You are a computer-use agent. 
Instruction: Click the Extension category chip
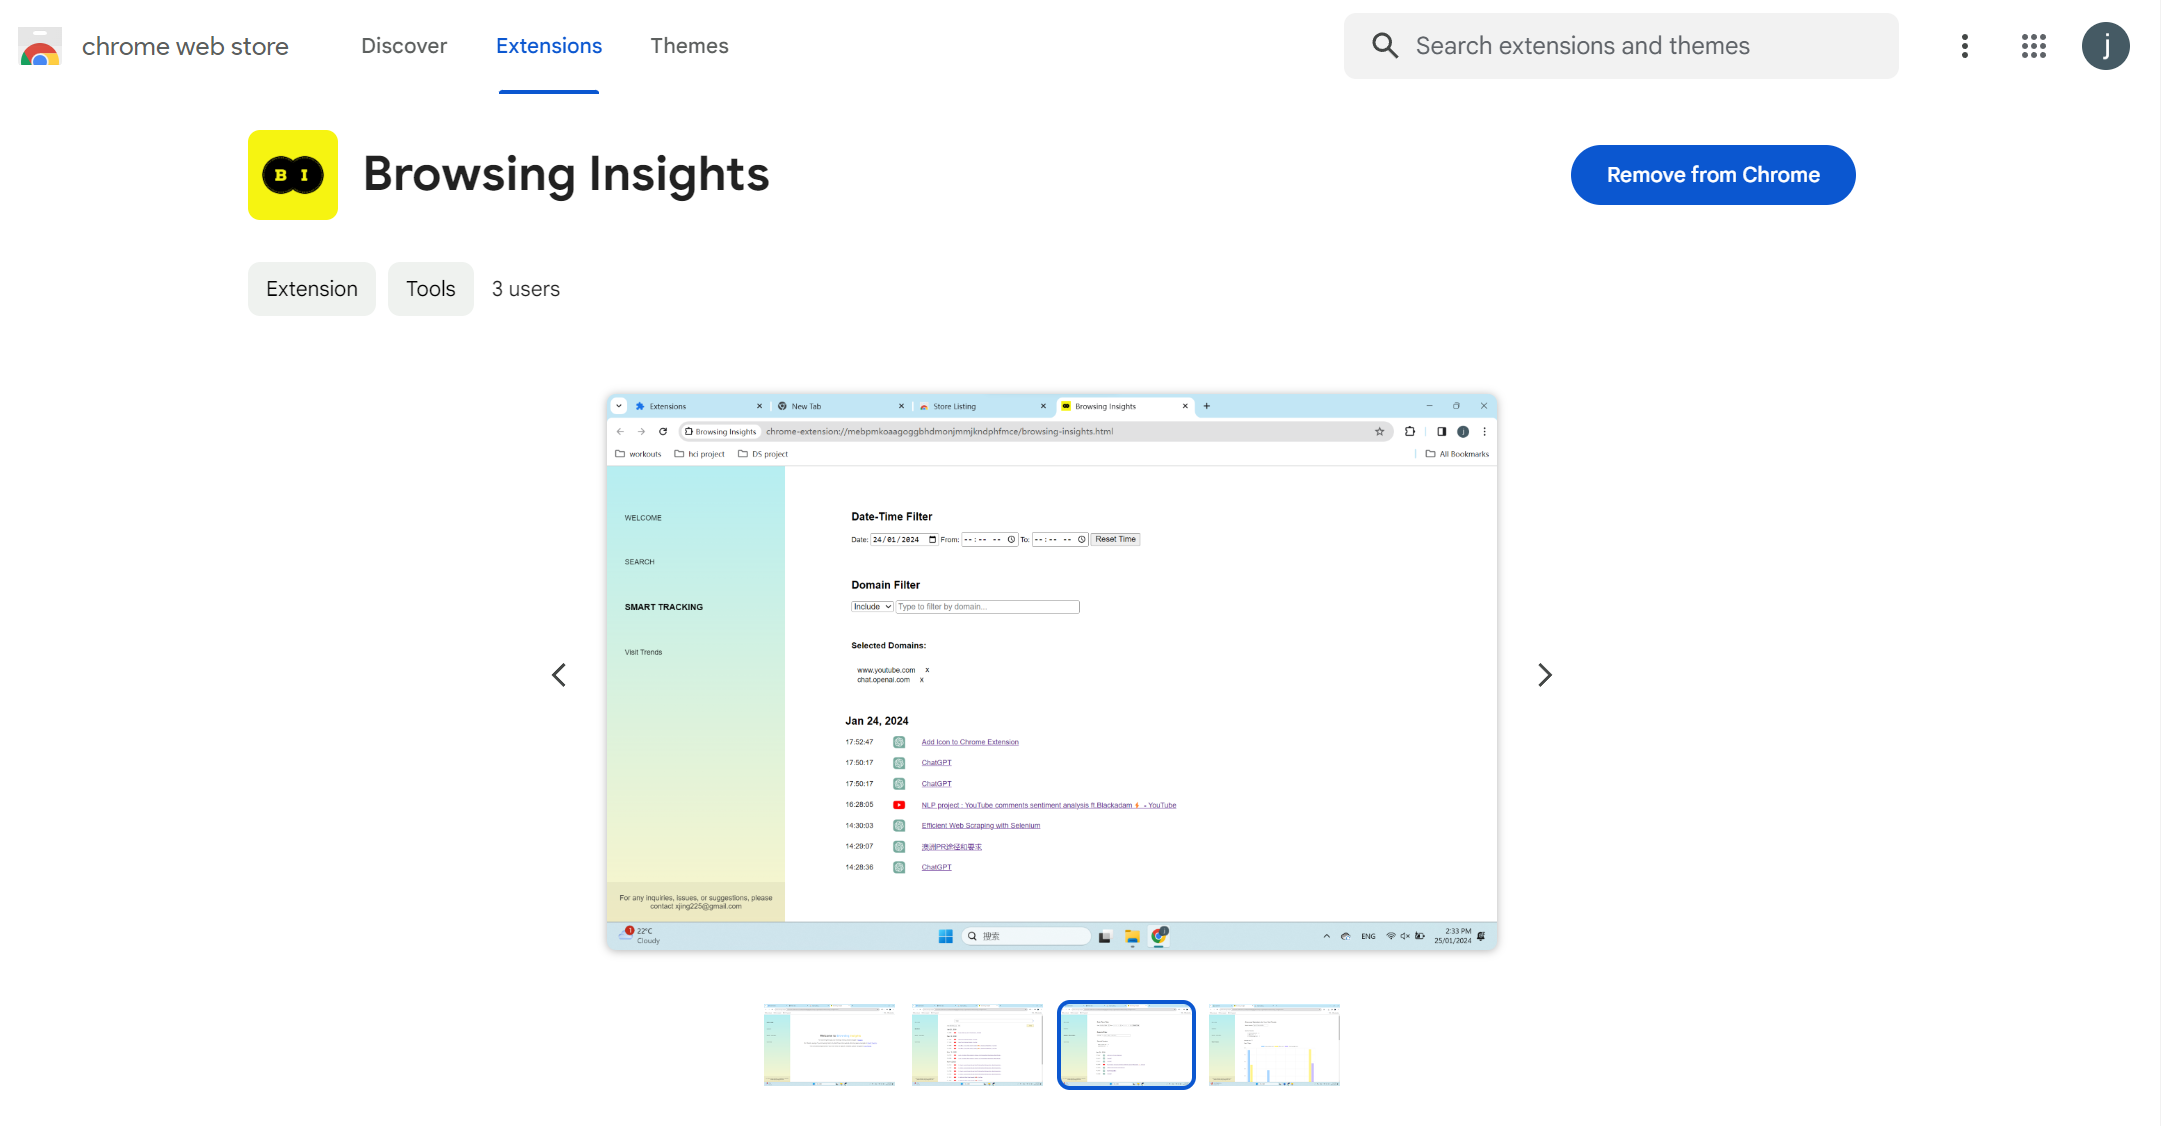pyautogui.click(x=311, y=288)
